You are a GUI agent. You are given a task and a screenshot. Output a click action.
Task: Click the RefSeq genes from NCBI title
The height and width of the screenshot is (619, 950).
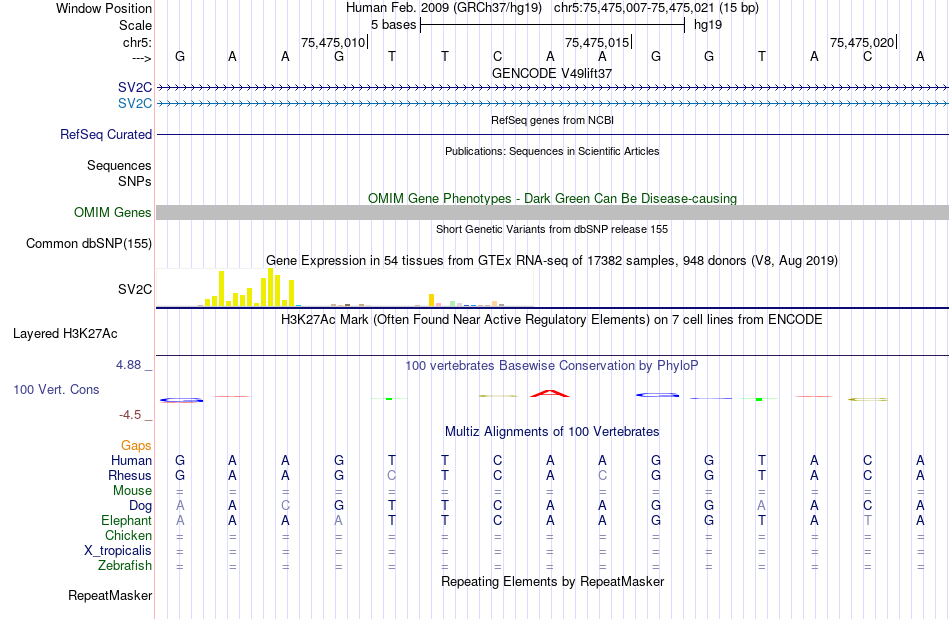tap(553, 121)
